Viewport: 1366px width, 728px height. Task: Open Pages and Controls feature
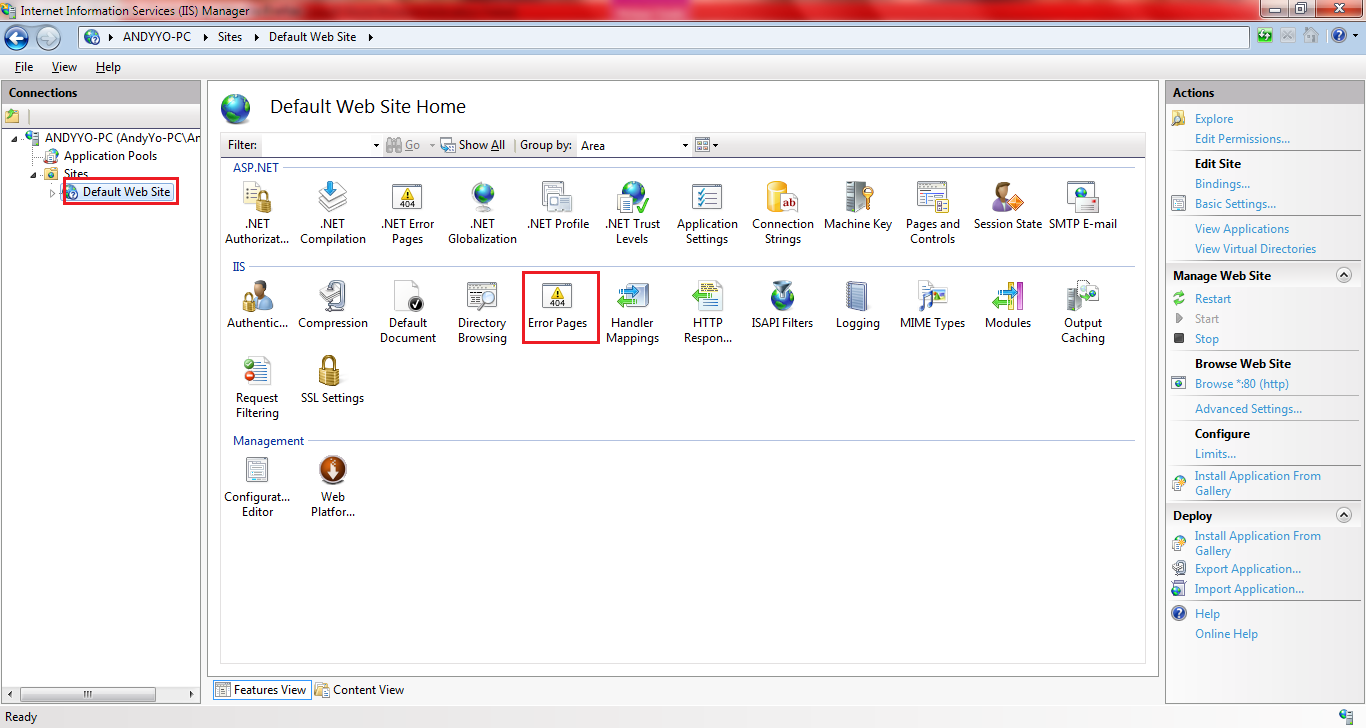pos(933,213)
